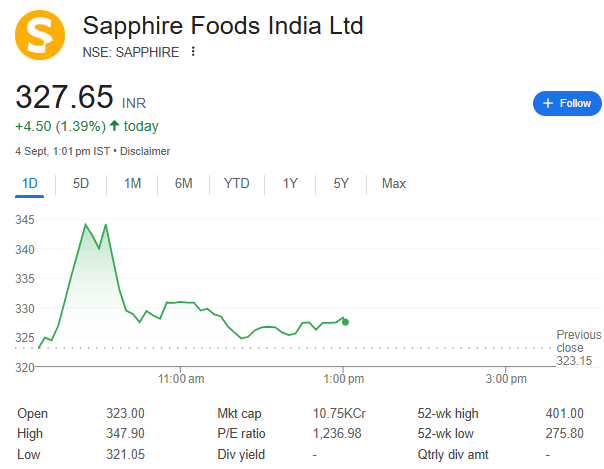
Task: View the 1Y price chart
Action: tap(290, 183)
